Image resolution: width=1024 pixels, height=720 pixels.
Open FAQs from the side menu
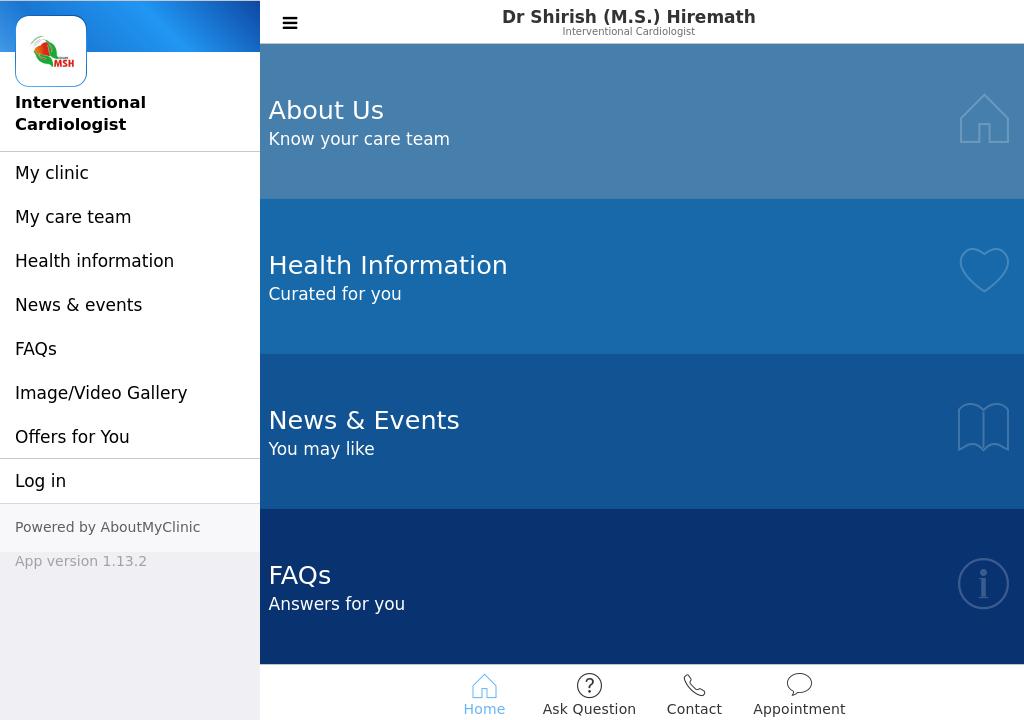pyautogui.click(x=130, y=349)
